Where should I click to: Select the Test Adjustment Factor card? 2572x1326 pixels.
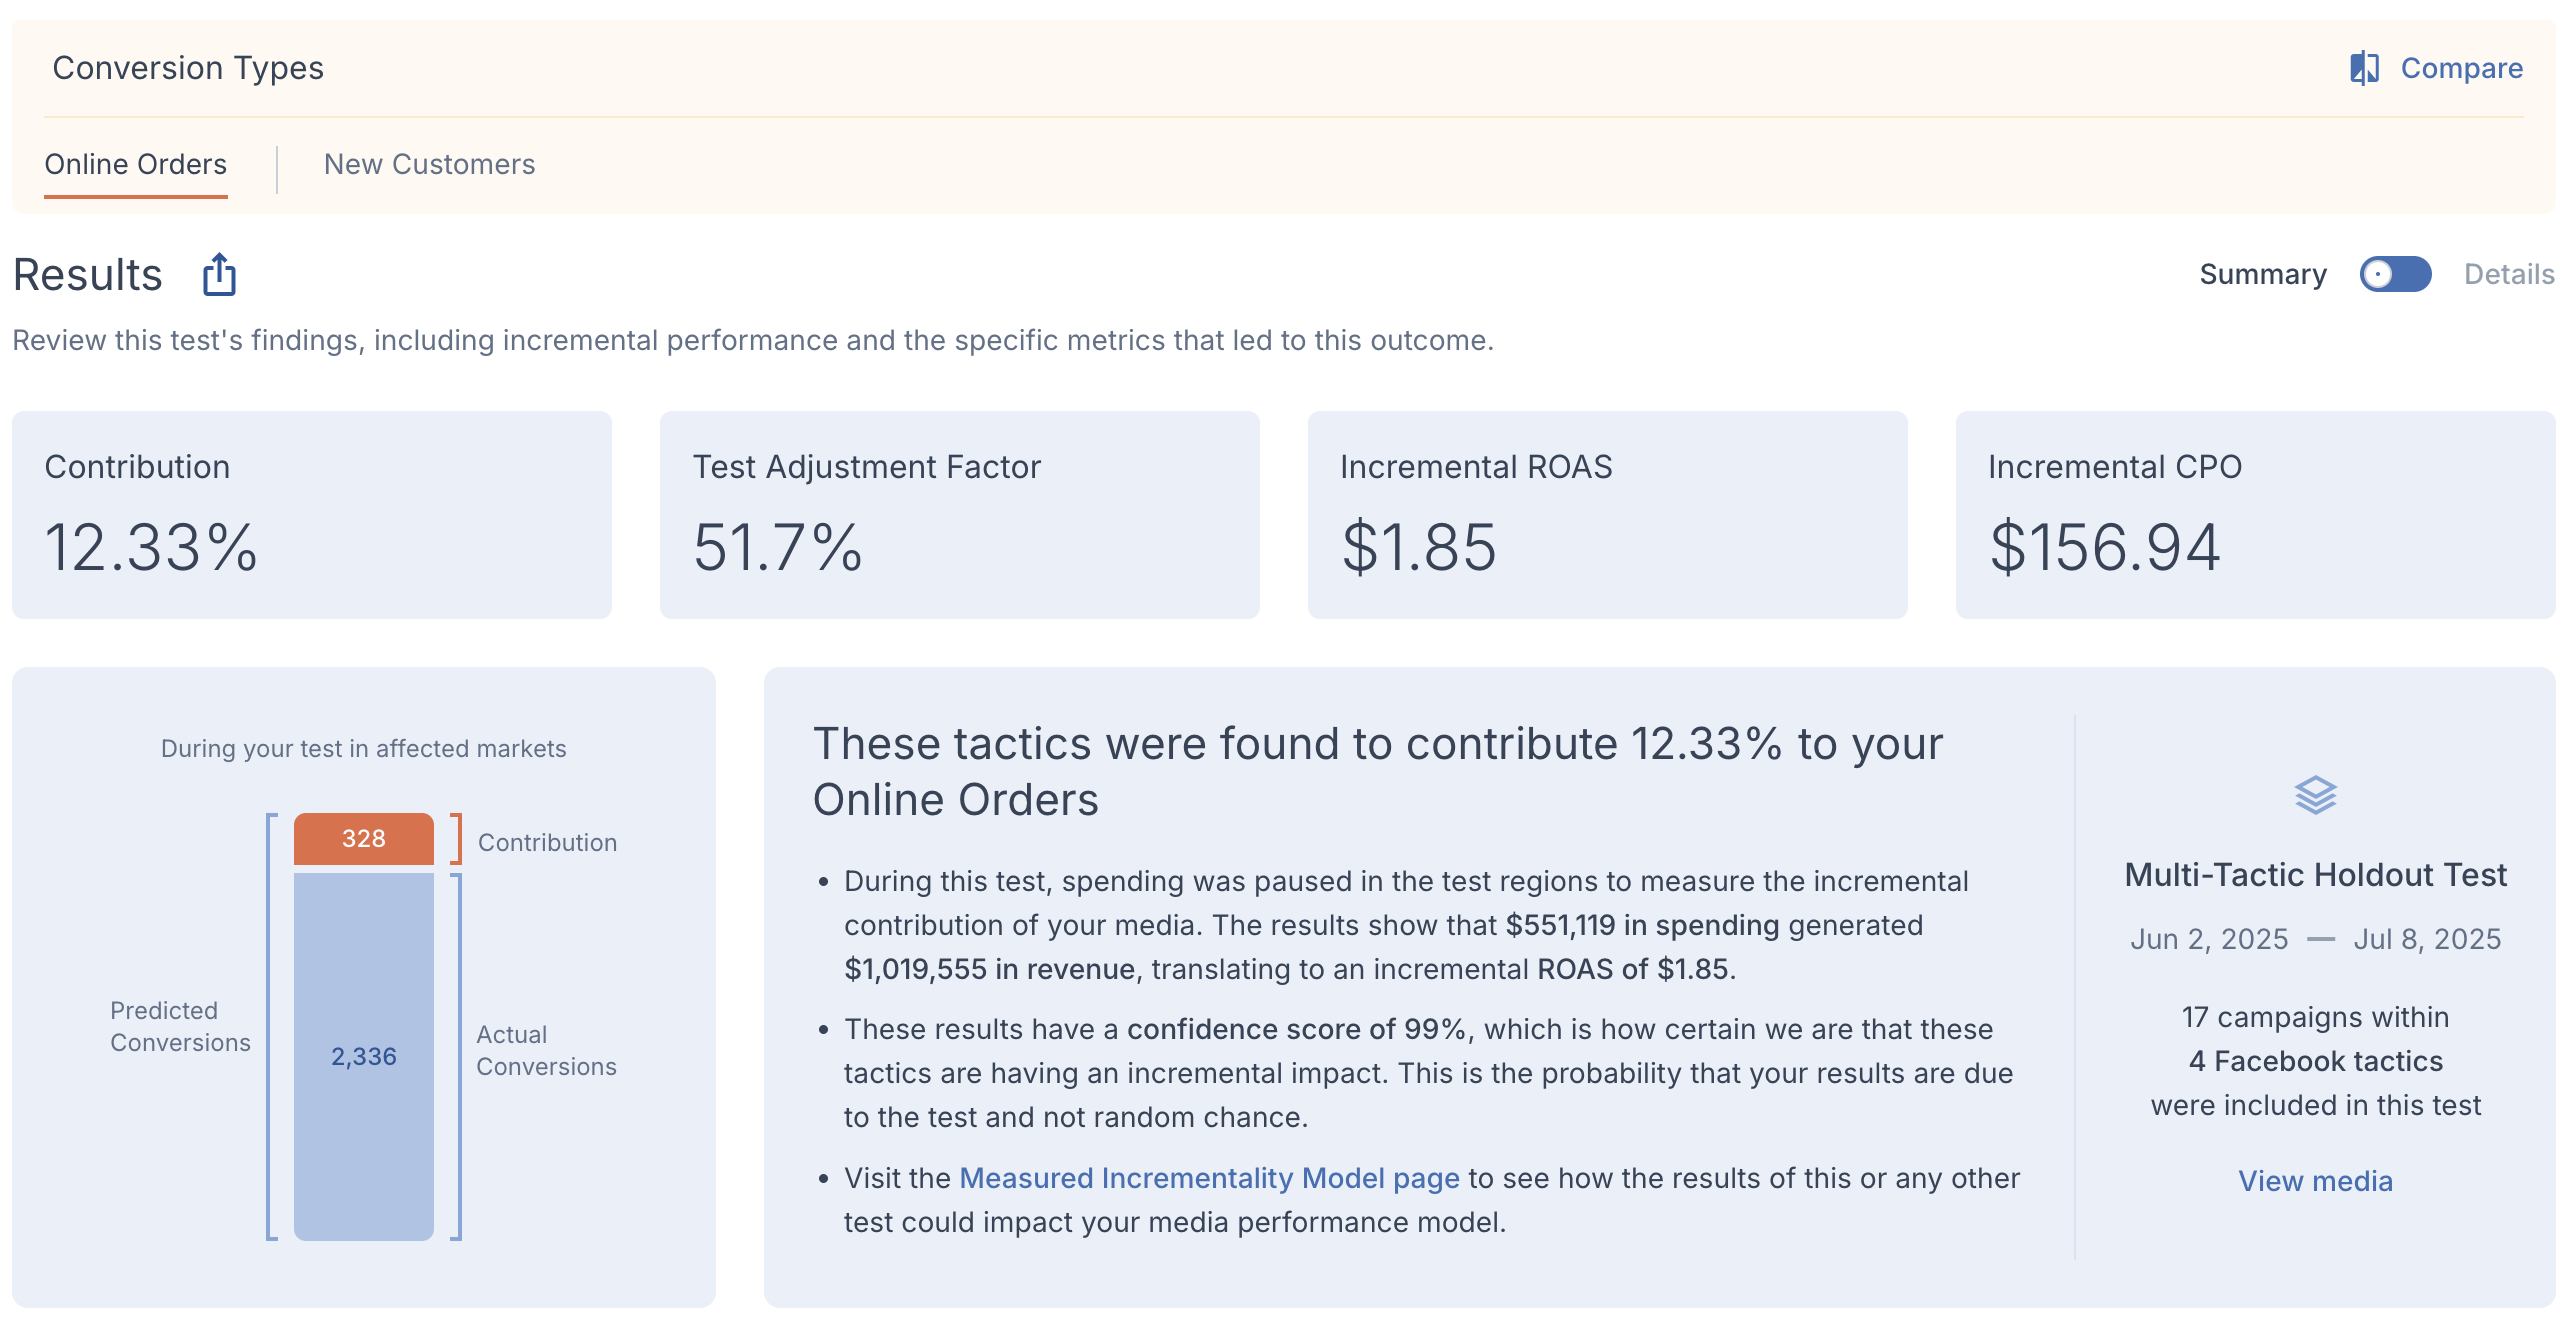(x=960, y=515)
